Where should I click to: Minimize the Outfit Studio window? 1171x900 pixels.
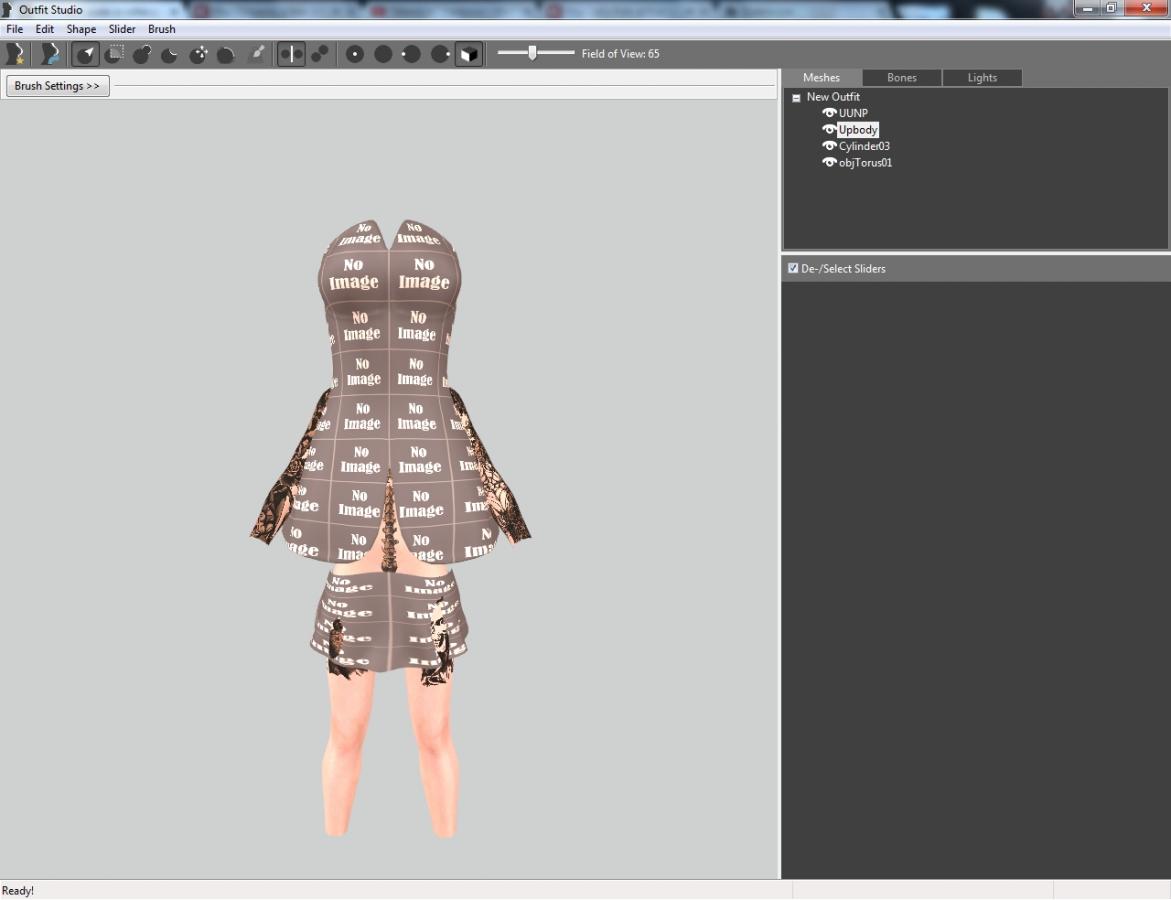coord(1087,8)
